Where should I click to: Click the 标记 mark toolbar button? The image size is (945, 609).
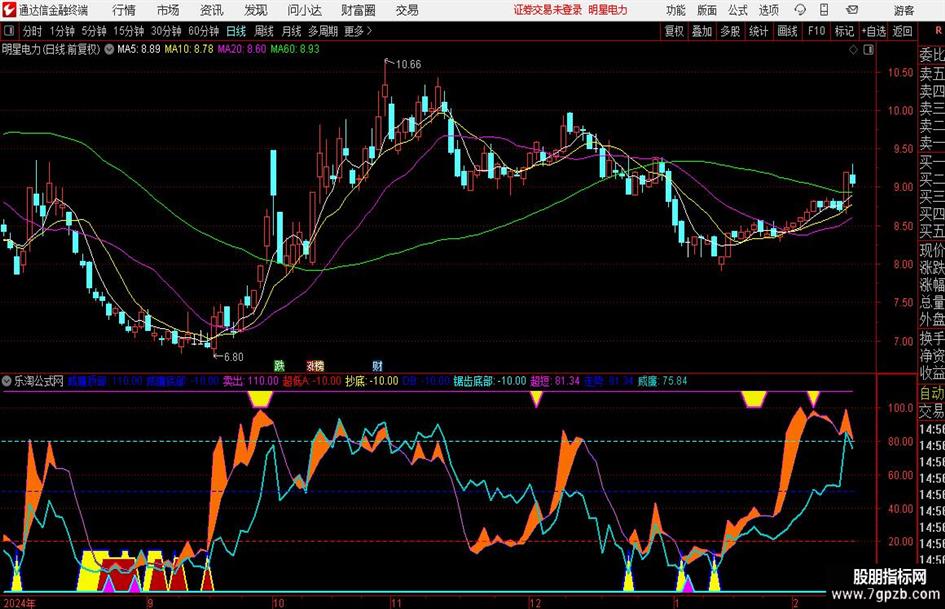point(844,31)
